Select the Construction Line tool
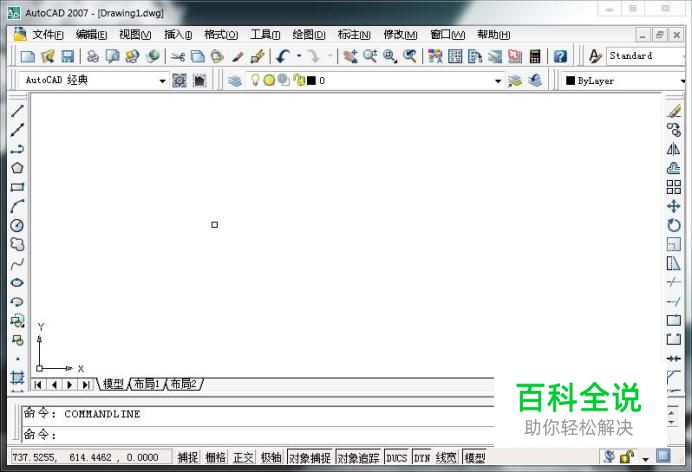The image size is (692, 472). coord(17,130)
